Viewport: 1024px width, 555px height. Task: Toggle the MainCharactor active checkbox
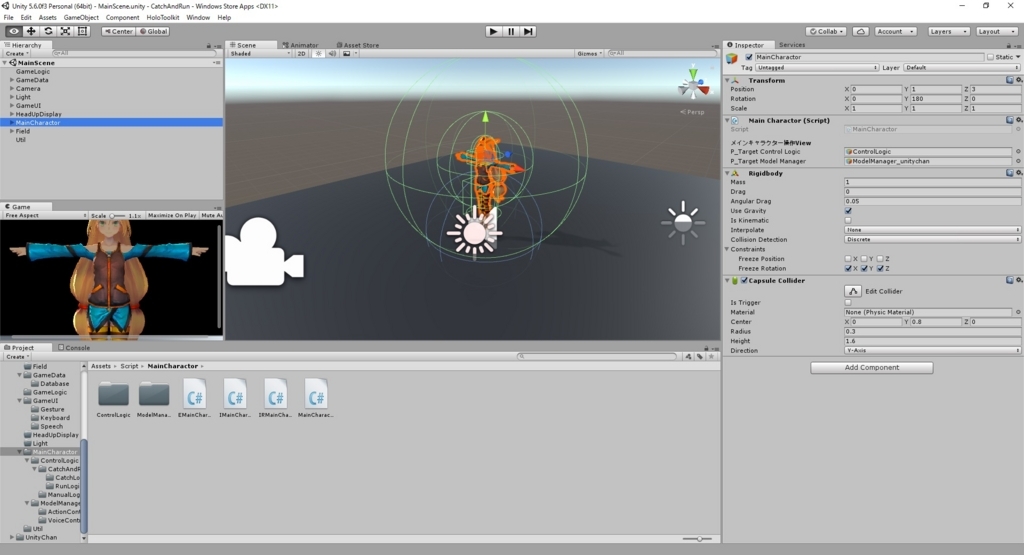(749, 57)
